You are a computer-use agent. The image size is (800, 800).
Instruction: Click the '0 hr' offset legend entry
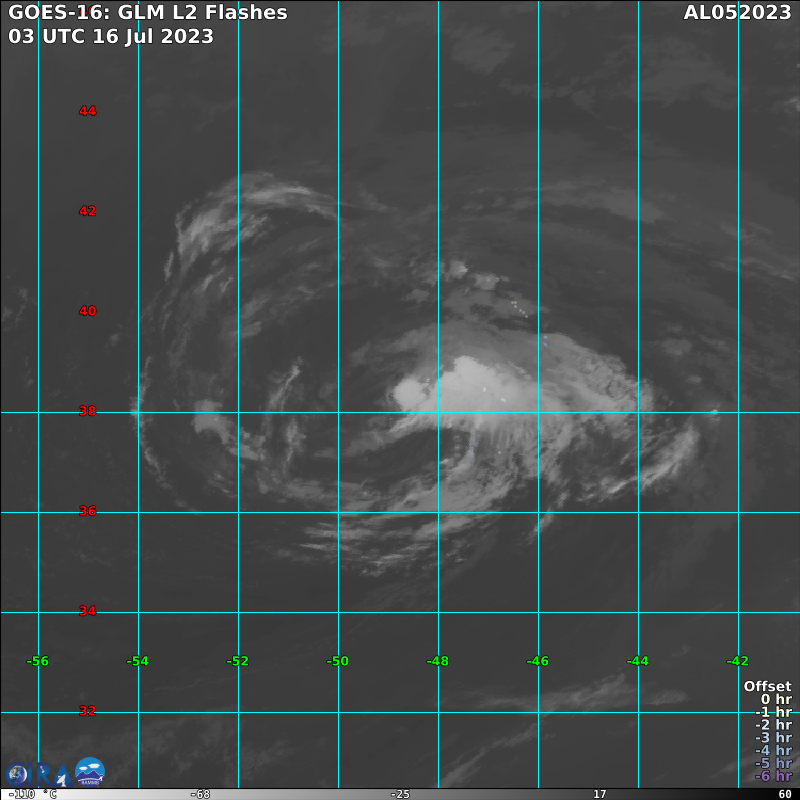[776, 699]
